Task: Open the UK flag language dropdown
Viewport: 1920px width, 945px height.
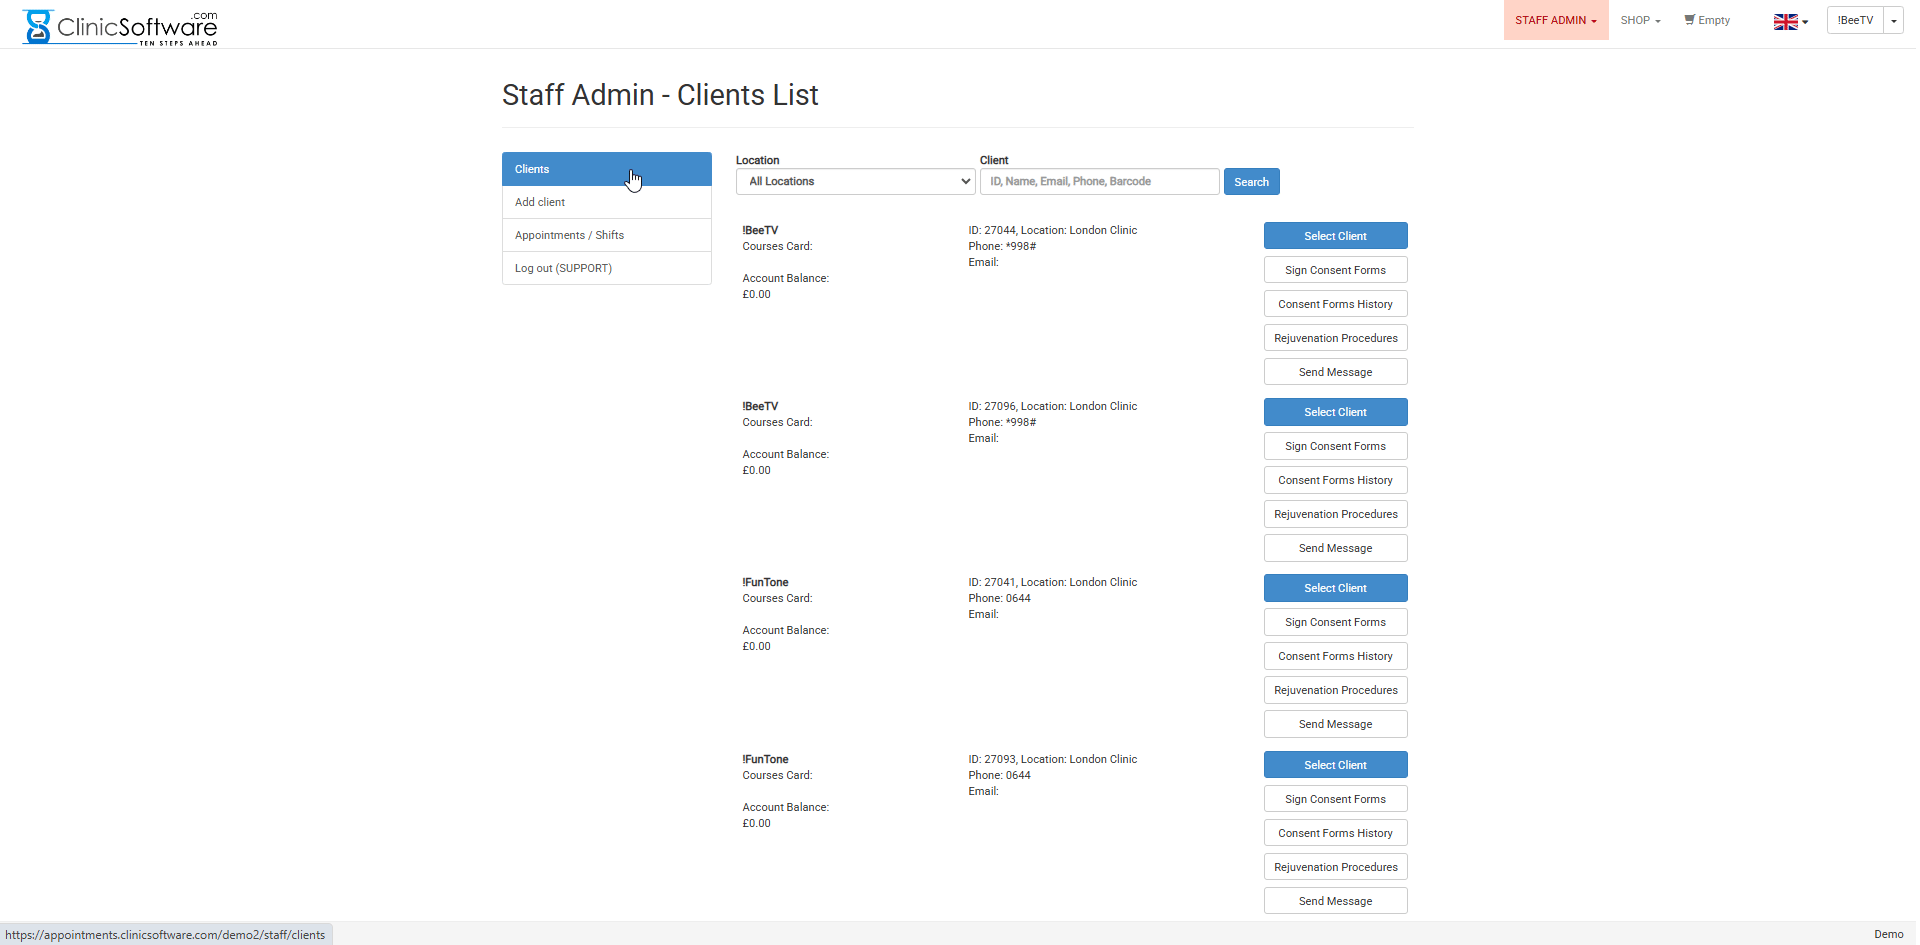Action: 1790,20
